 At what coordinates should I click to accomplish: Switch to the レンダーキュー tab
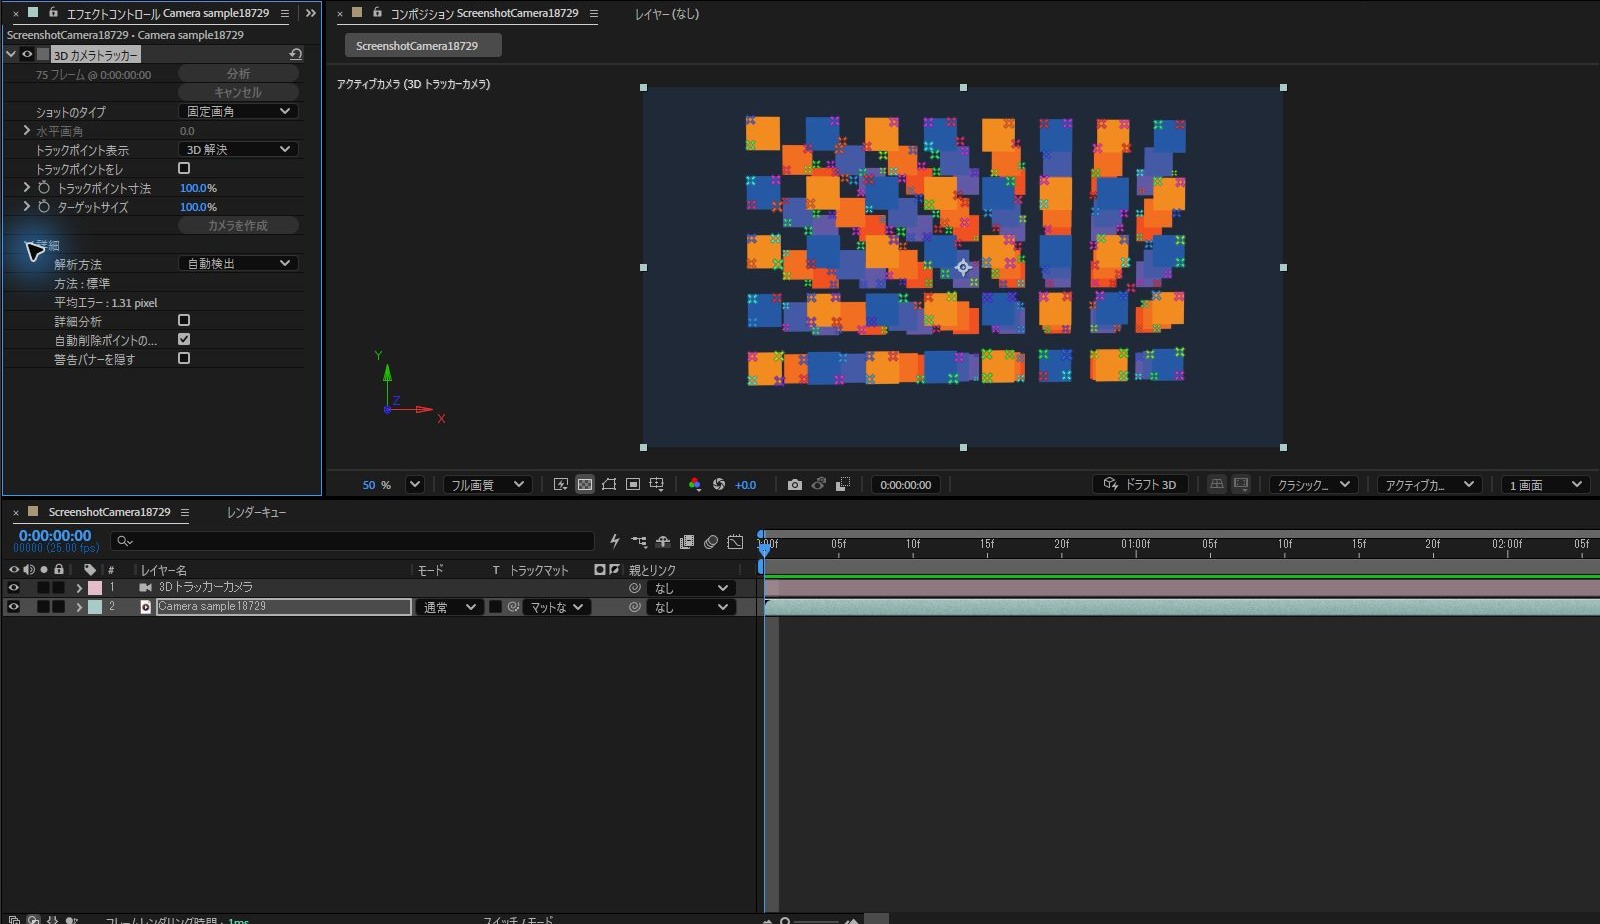click(x=256, y=512)
